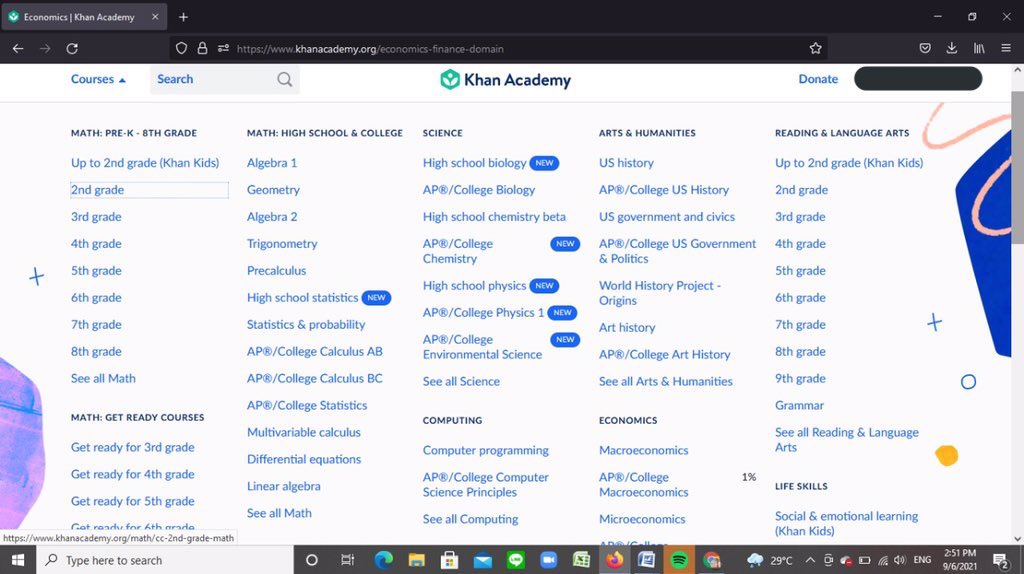Open the Art history link

click(627, 328)
